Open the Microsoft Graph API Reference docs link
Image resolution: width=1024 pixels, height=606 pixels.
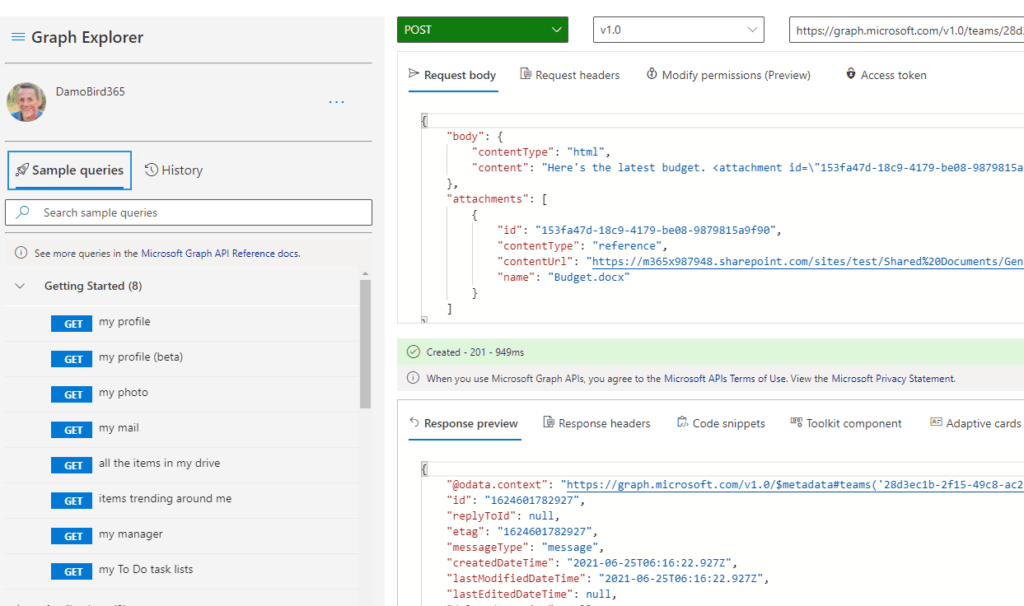[220, 253]
